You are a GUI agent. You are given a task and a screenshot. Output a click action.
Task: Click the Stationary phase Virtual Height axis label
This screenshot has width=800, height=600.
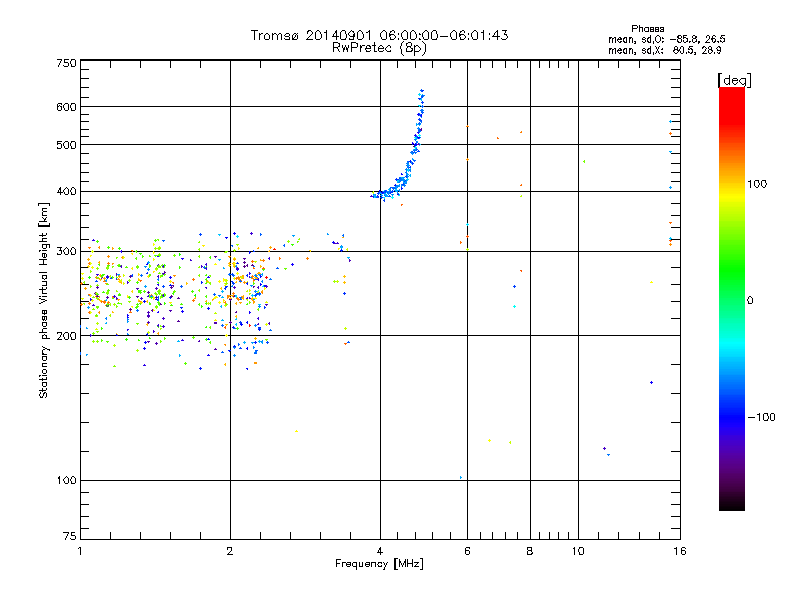point(44,300)
